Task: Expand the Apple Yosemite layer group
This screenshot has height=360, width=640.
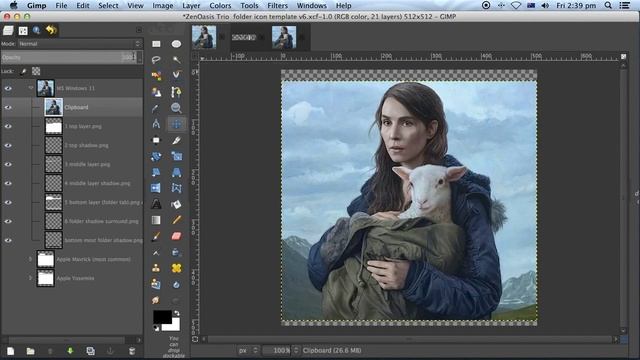Action: (x=30, y=278)
